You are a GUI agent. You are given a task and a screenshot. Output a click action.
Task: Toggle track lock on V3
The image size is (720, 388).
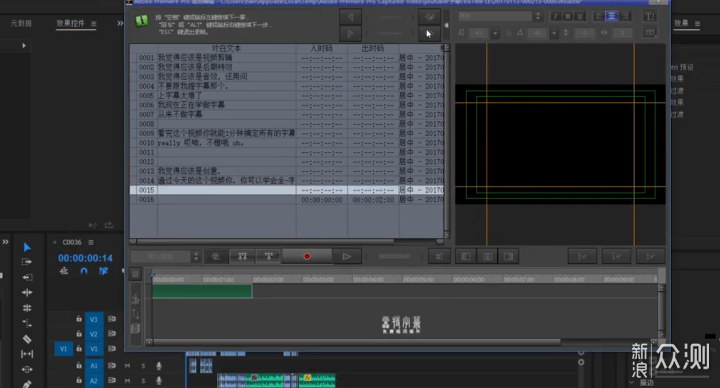coord(79,319)
